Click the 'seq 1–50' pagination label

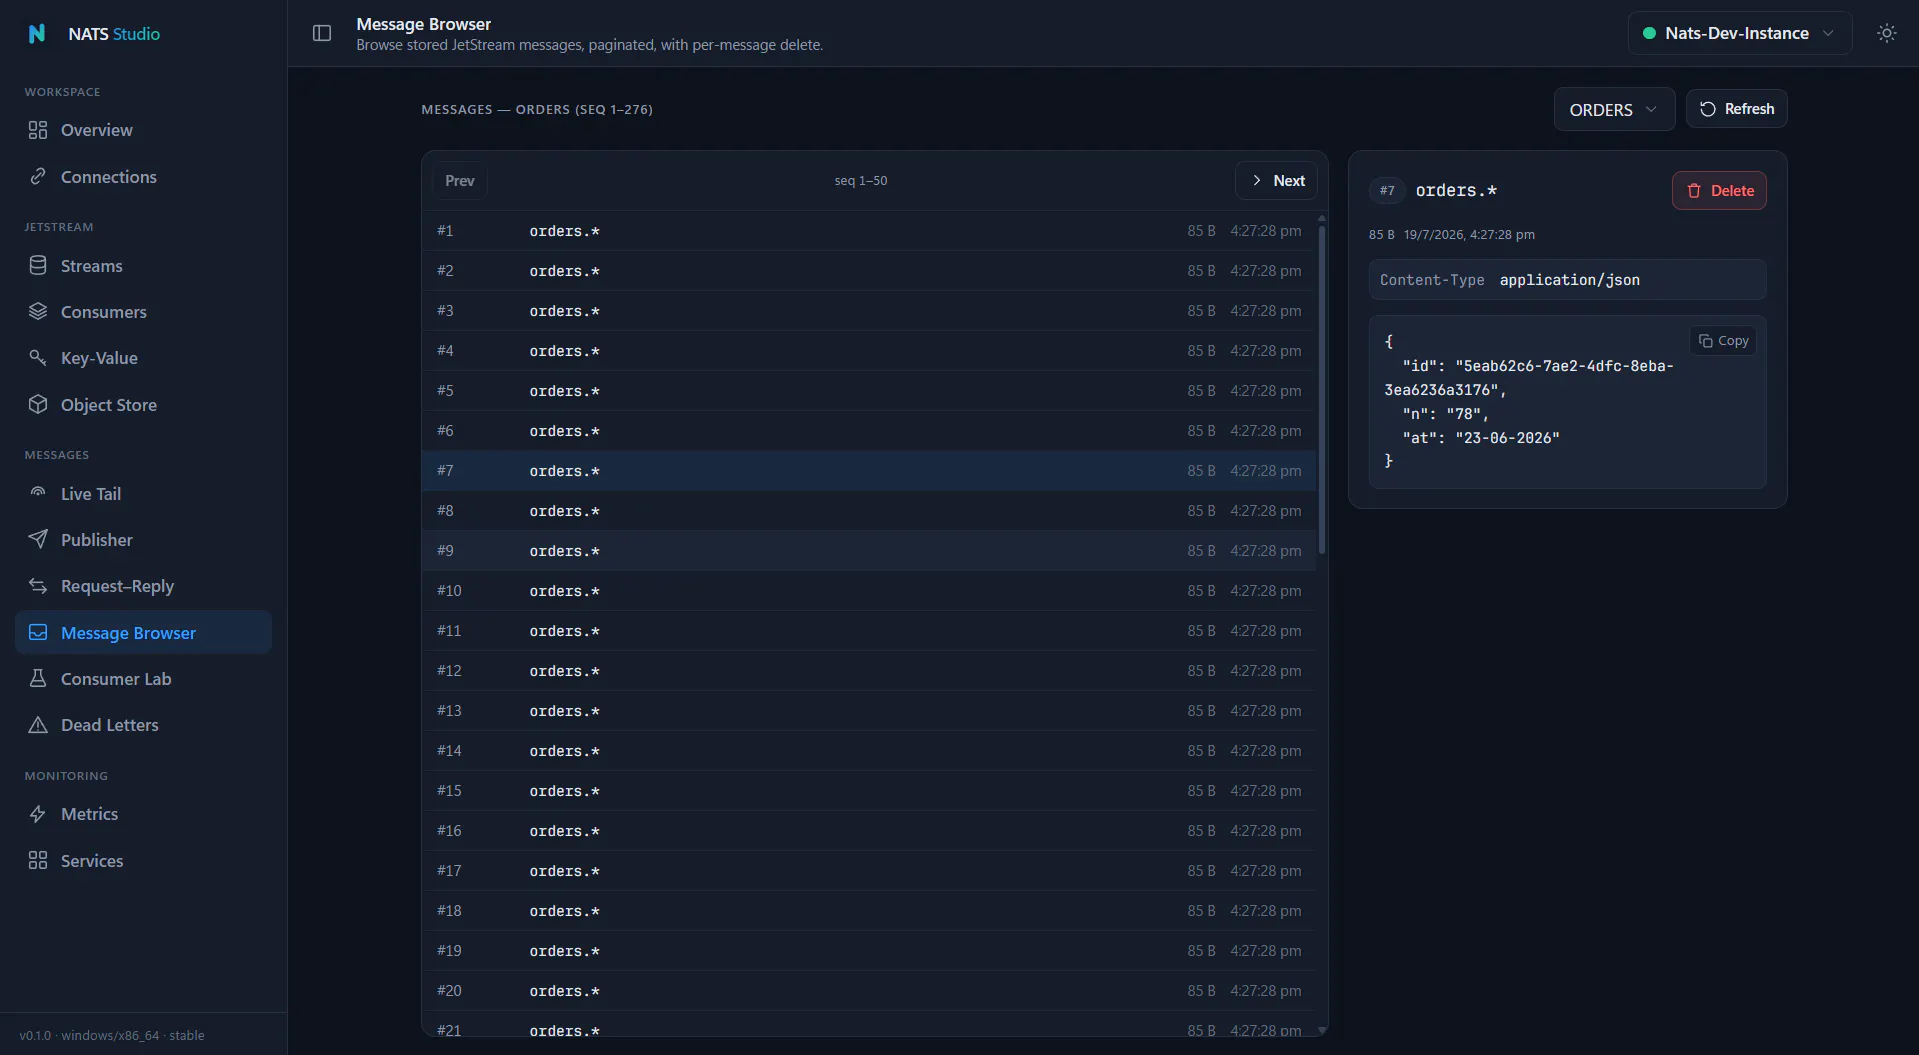point(861,180)
